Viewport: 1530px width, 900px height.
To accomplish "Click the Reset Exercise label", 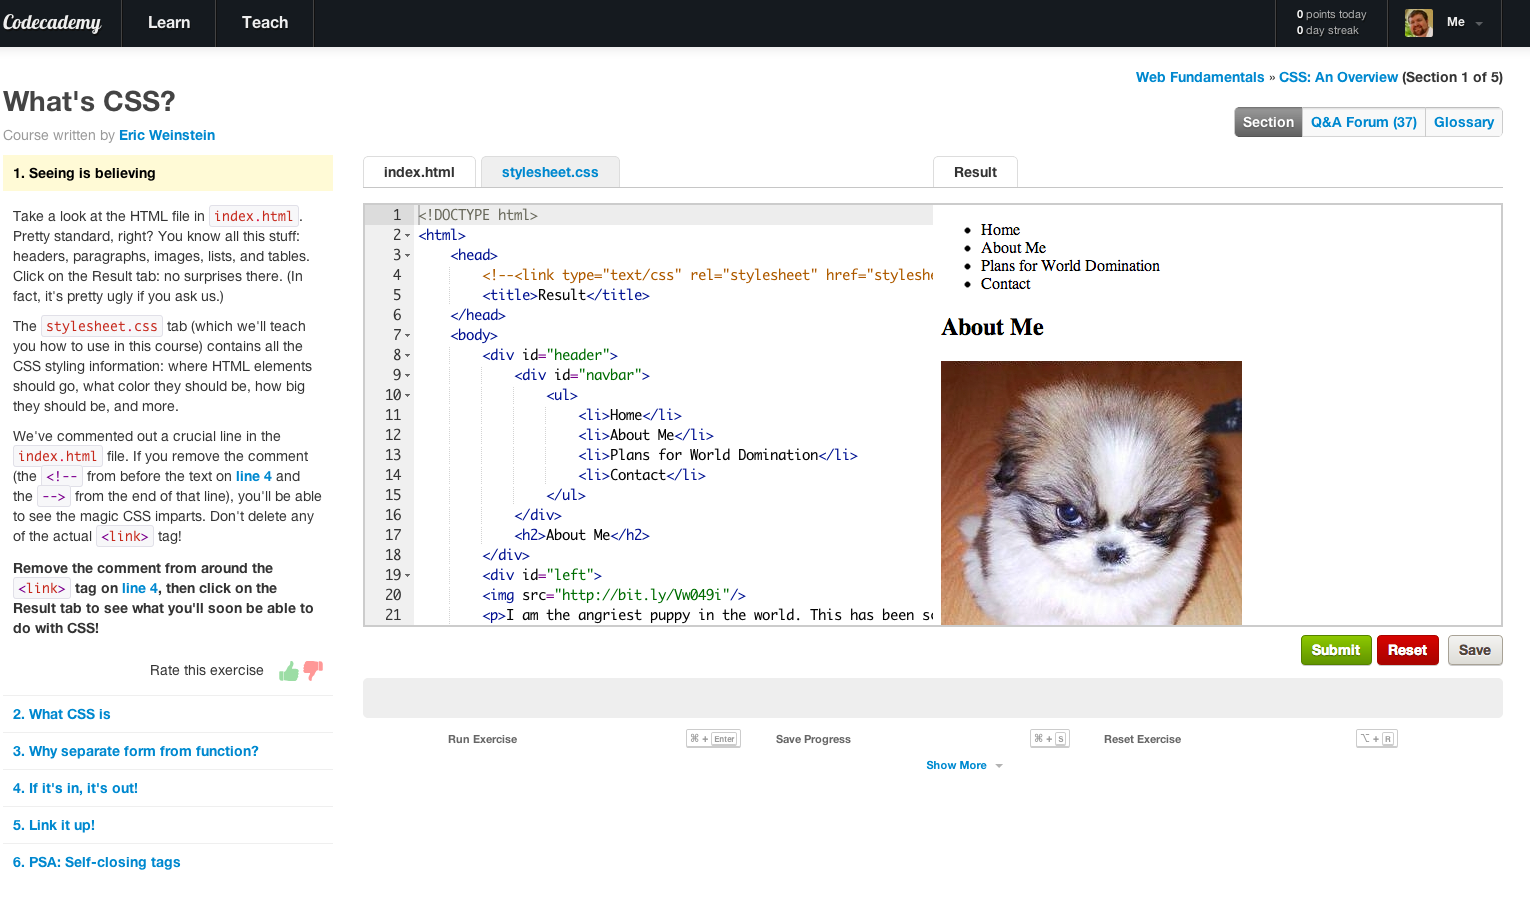I will [x=1142, y=739].
